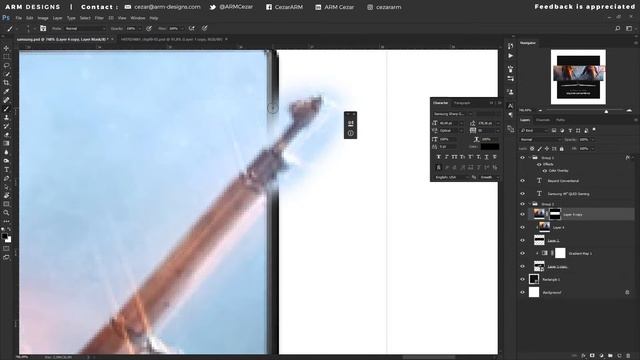Screen dimensions: 640x360
Task: Switch to the Paths tab
Action: 560,120
